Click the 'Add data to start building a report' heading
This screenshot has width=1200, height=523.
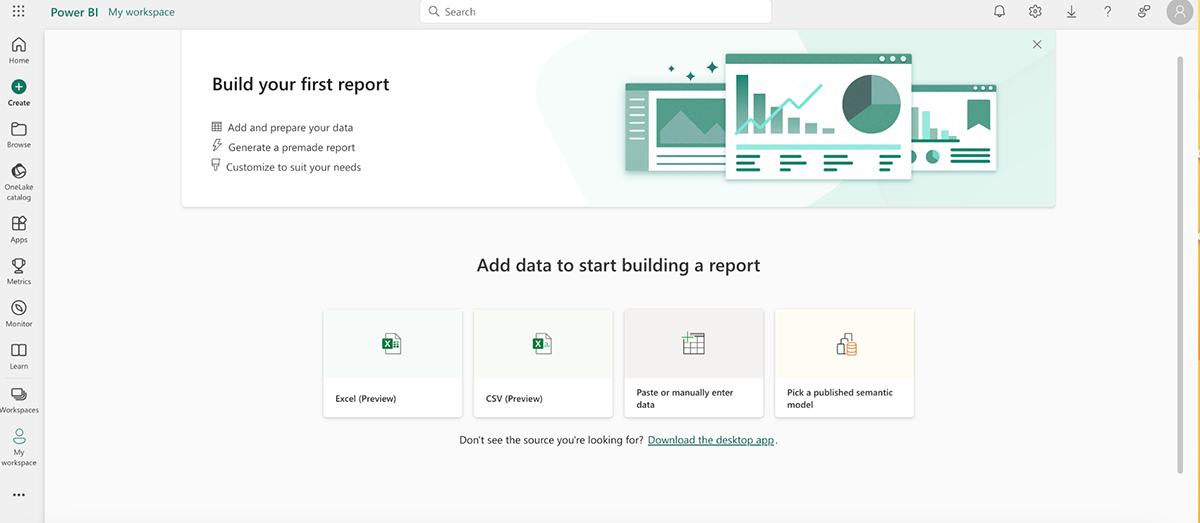click(618, 266)
